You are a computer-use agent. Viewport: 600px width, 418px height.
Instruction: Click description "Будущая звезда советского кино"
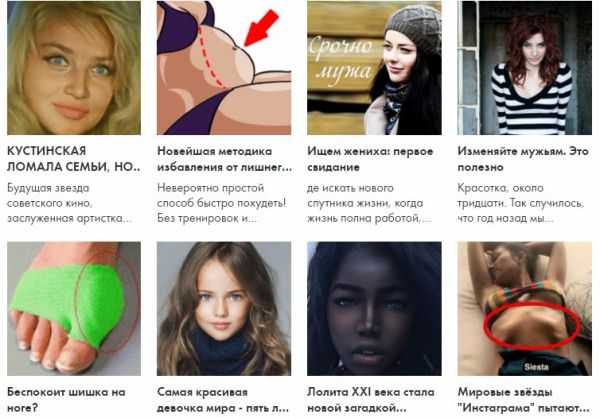[70, 203]
